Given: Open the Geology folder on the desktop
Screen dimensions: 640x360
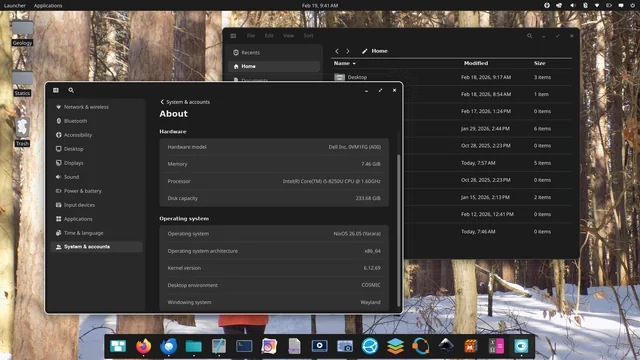Looking at the screenshot, I should pyautogui.click(x=22, y=33).
